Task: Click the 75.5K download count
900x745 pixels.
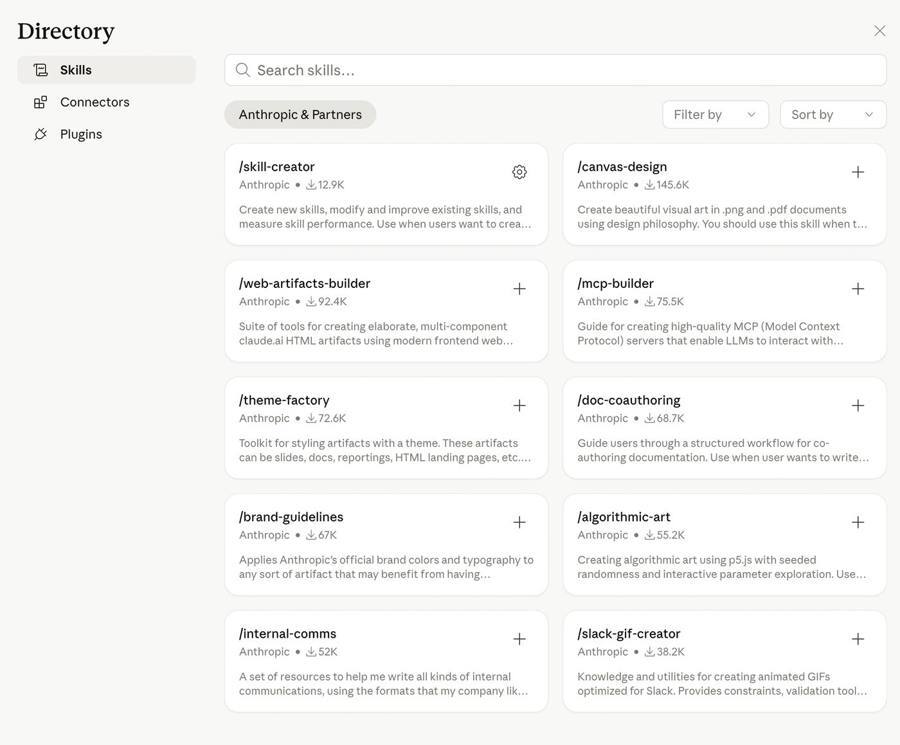Action: point(670,301)
